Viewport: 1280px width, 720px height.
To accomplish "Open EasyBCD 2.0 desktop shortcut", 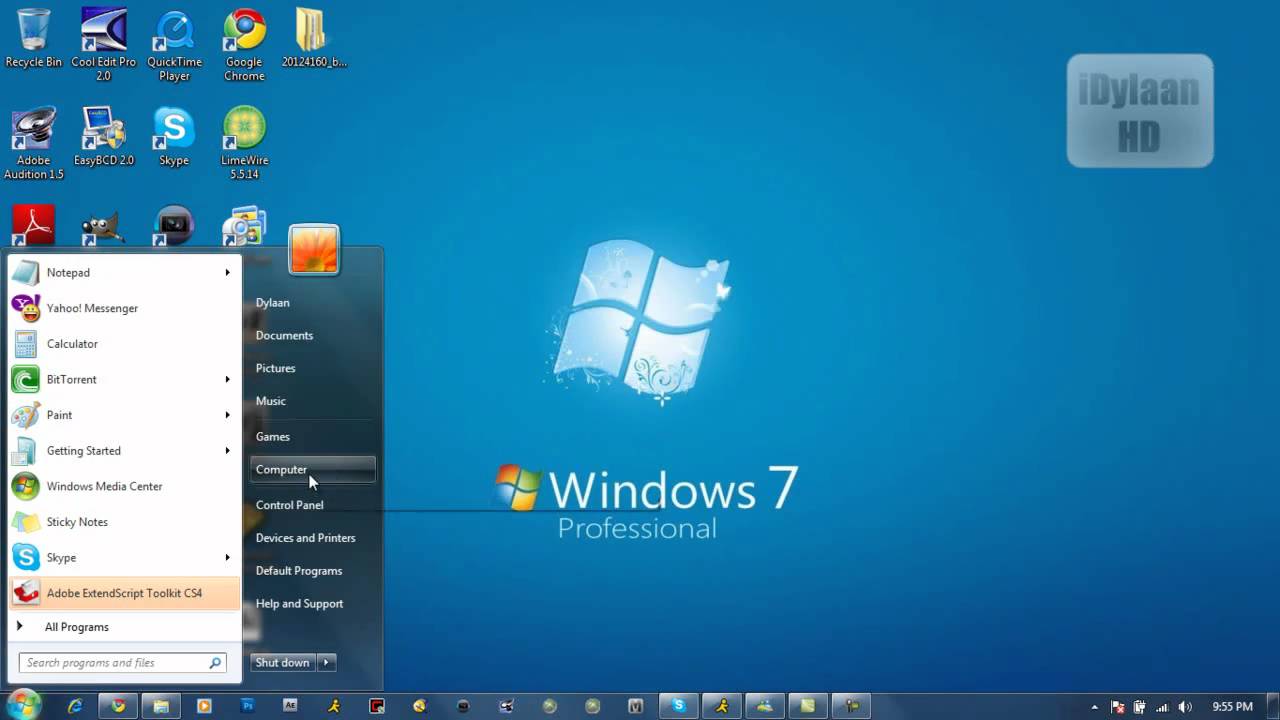I will [x=103, y=136].
